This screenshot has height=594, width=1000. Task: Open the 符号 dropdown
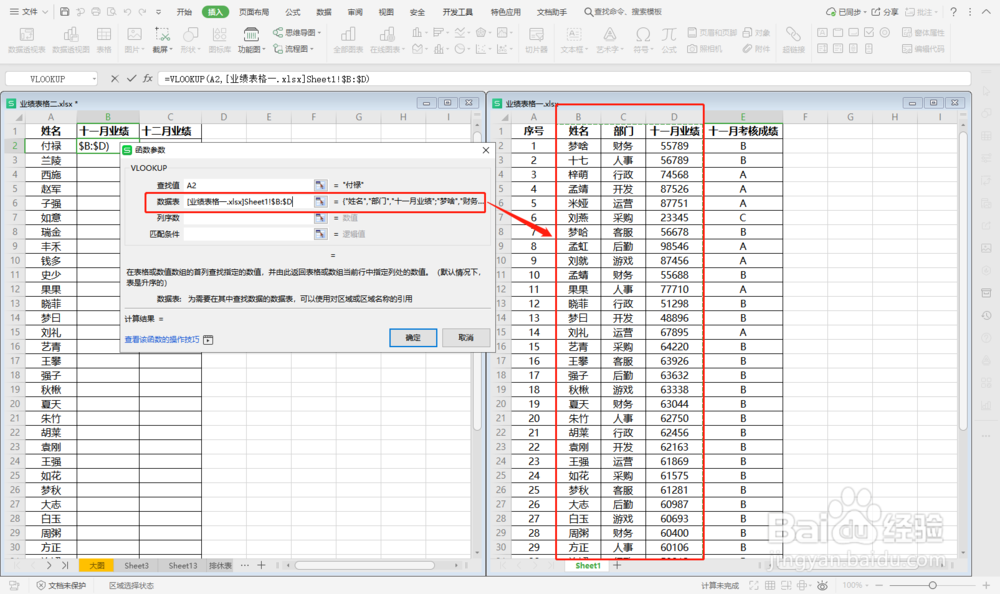point(651,49)
